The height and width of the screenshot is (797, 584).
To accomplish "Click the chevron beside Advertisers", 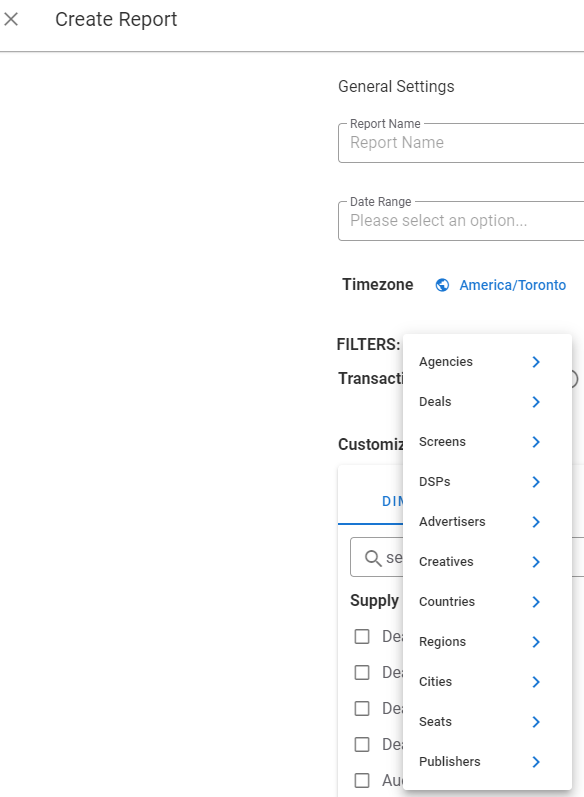I will [536, 522].
